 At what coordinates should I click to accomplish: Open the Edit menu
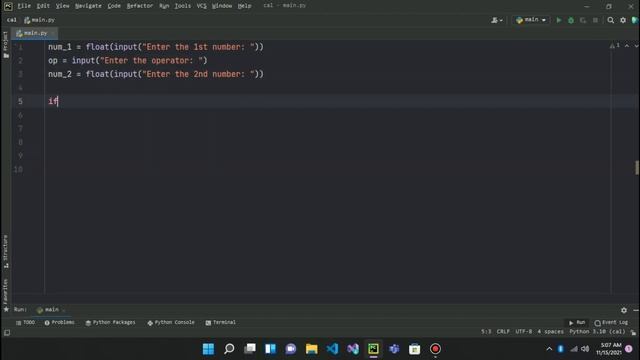tap(43, 6)
